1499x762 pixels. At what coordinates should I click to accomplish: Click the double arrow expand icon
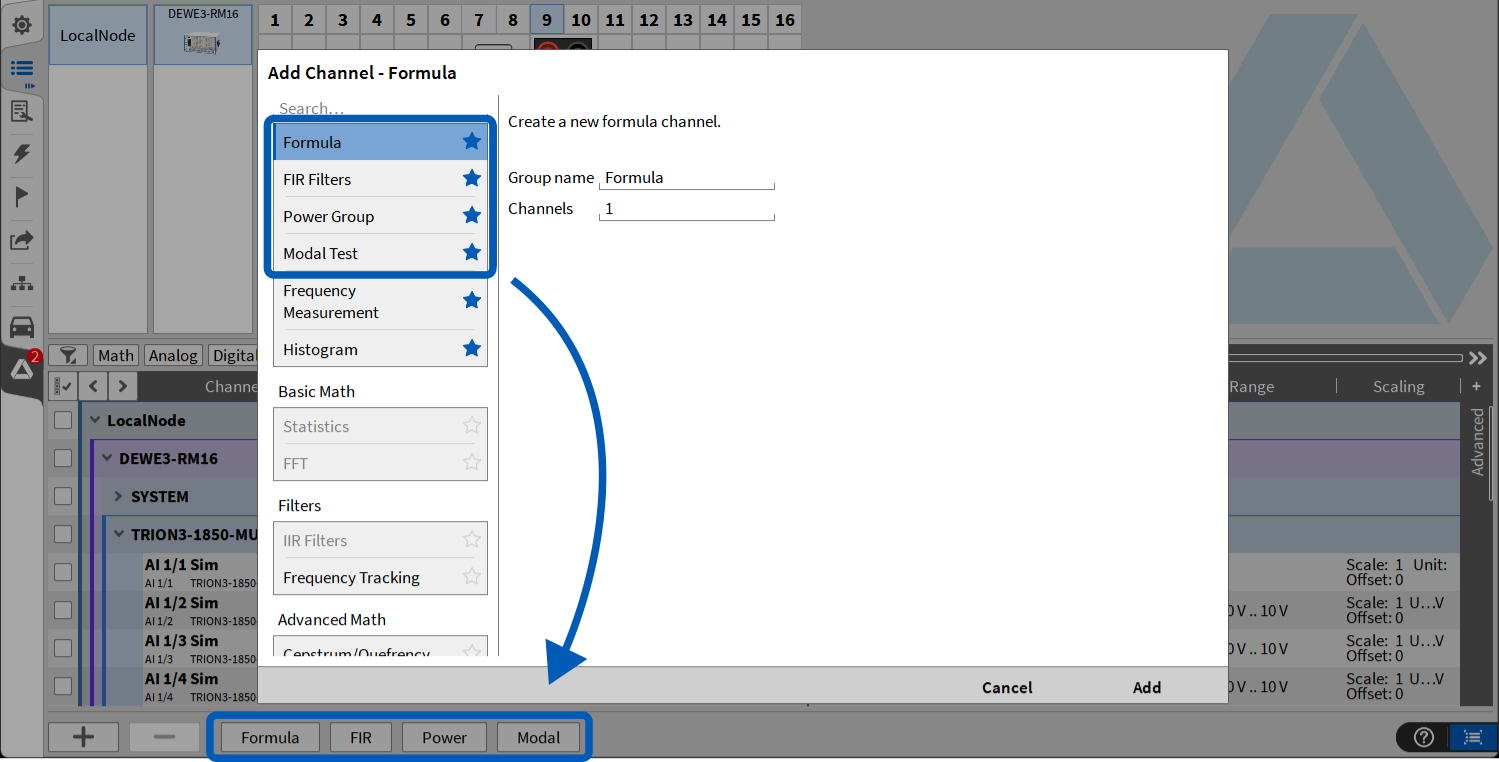[x=1478, y=358]
